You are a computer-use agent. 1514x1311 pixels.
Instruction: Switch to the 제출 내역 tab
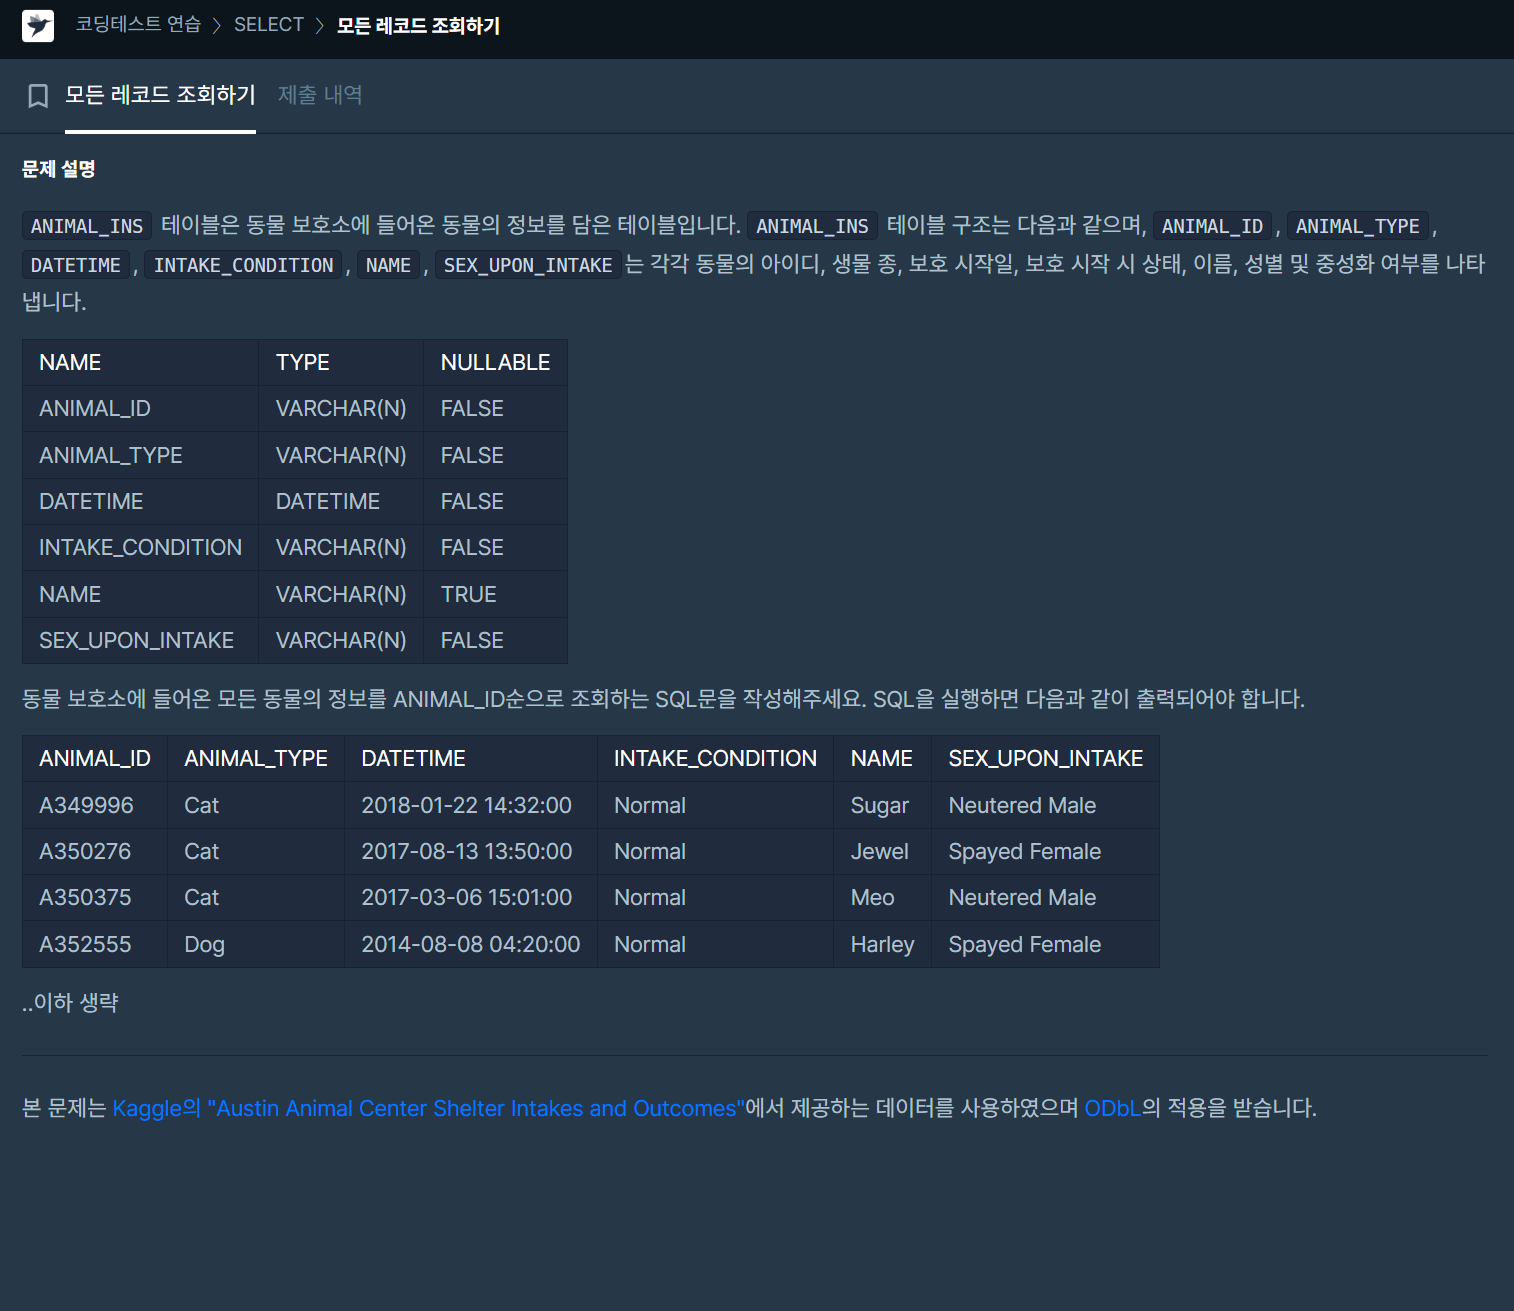coord(320,95)
